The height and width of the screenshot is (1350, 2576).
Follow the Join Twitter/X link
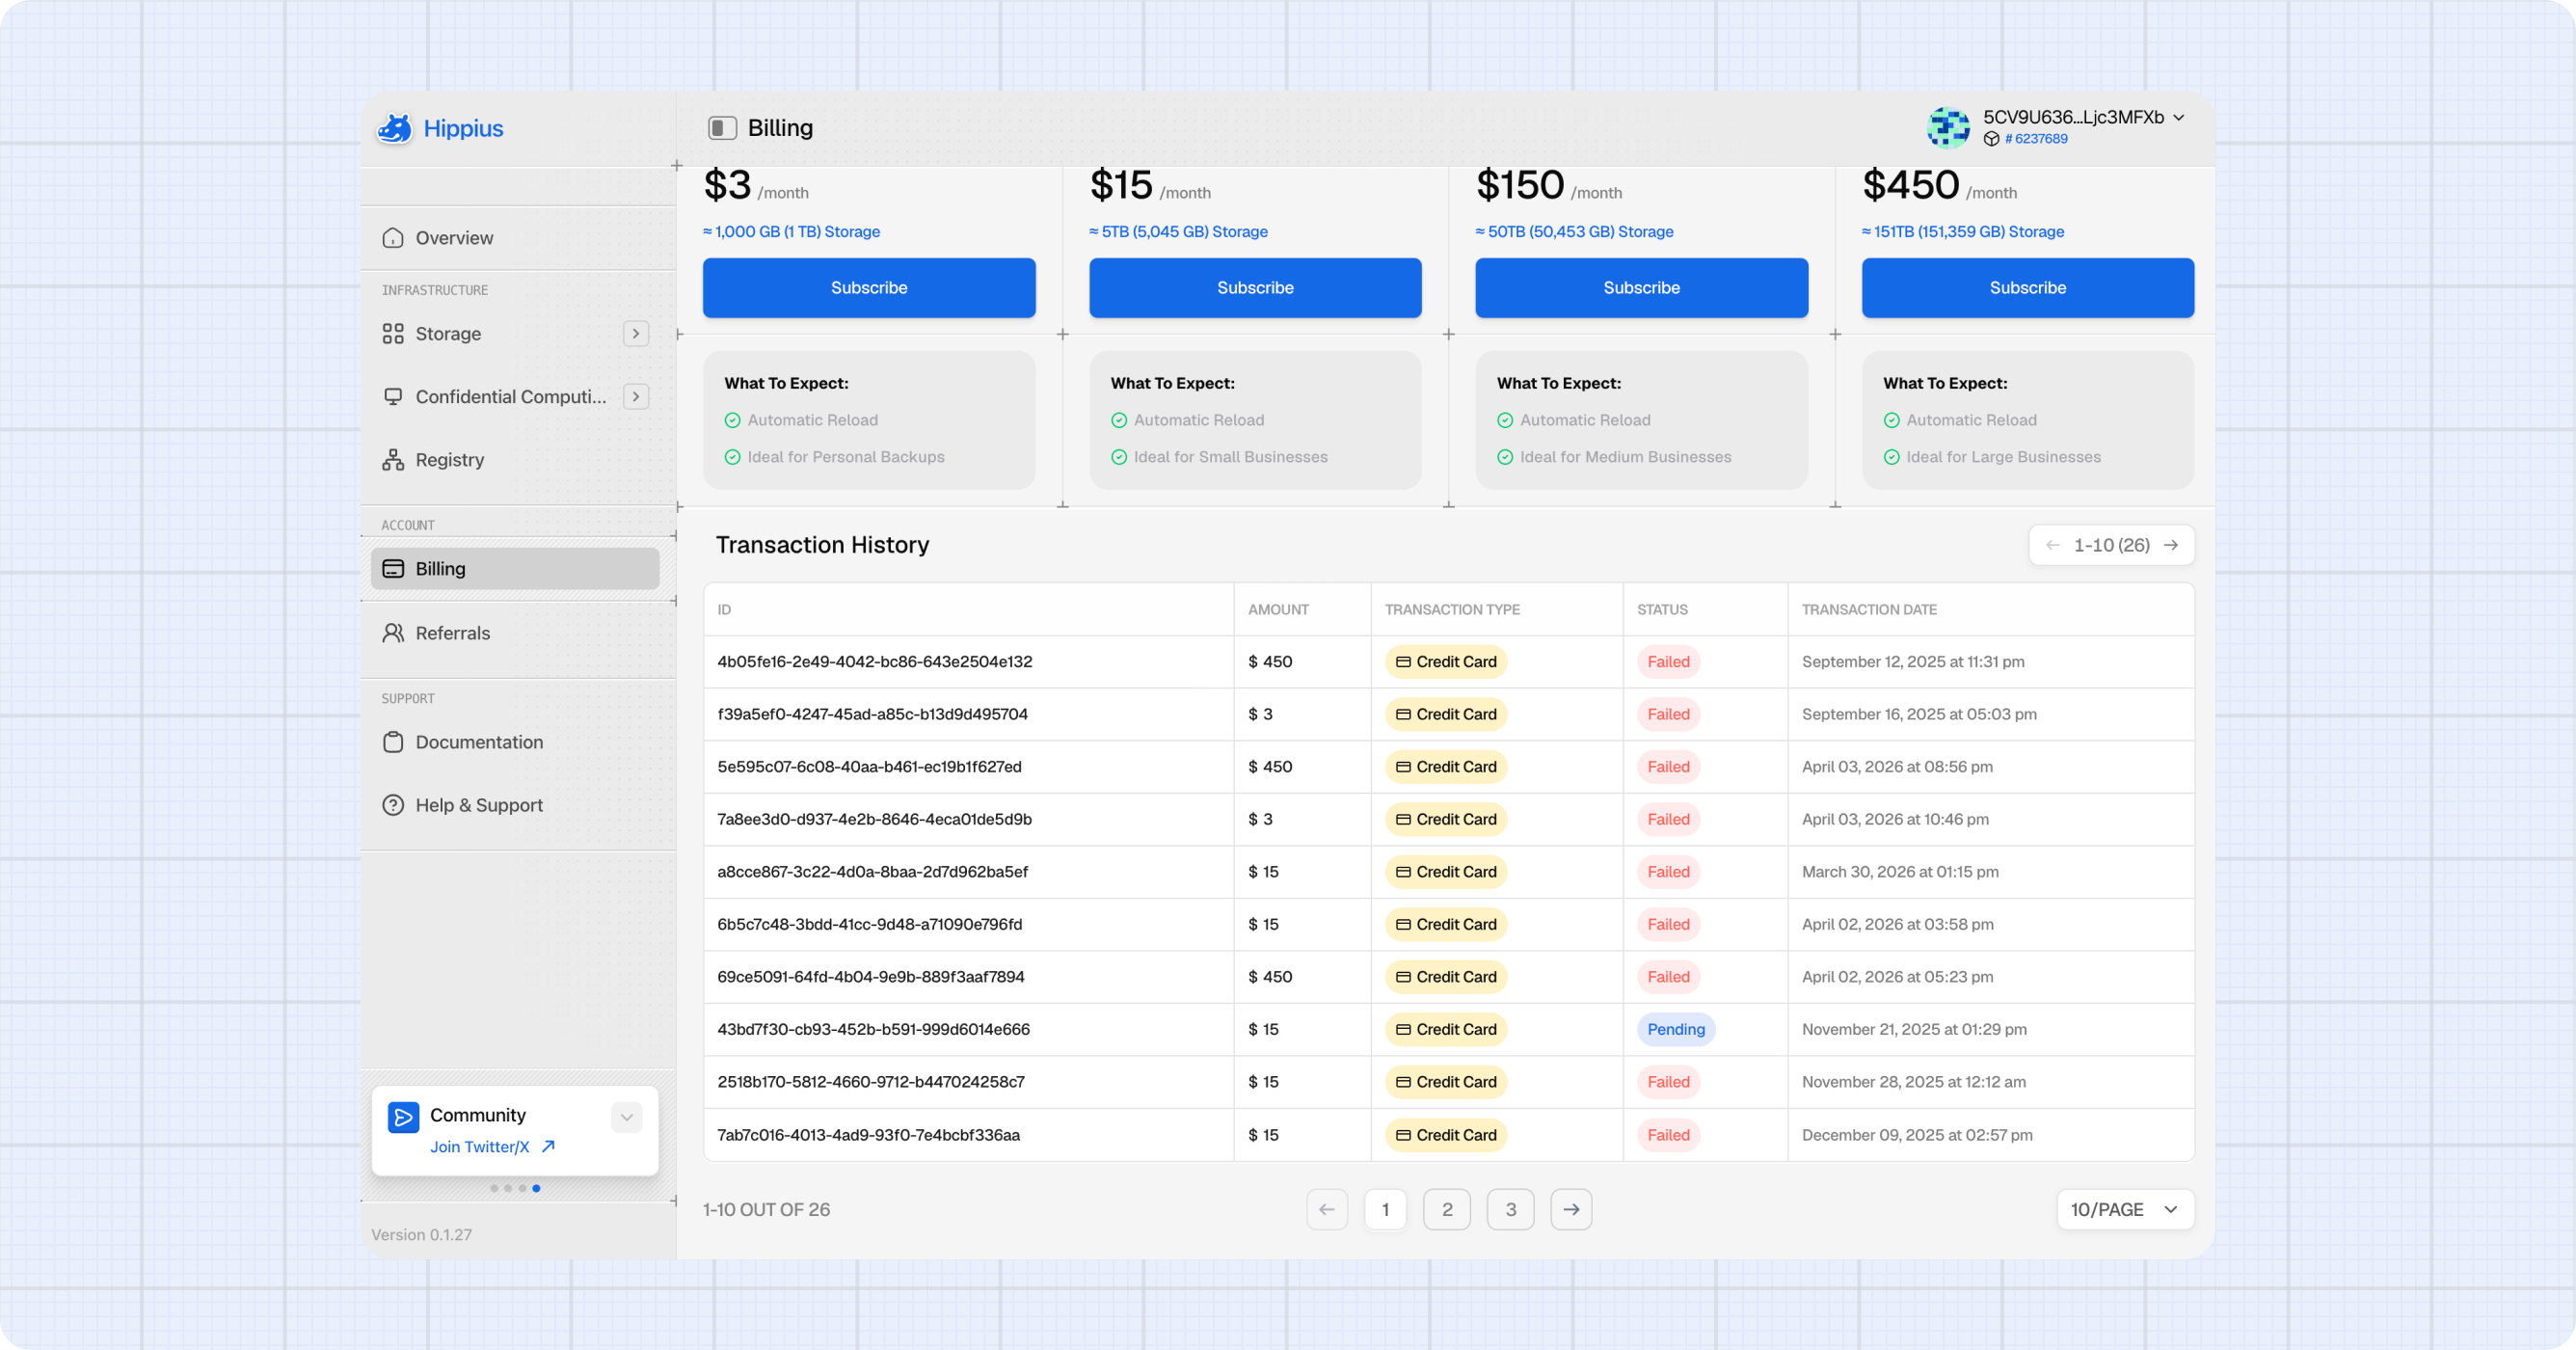click(x=480, y=1147)
